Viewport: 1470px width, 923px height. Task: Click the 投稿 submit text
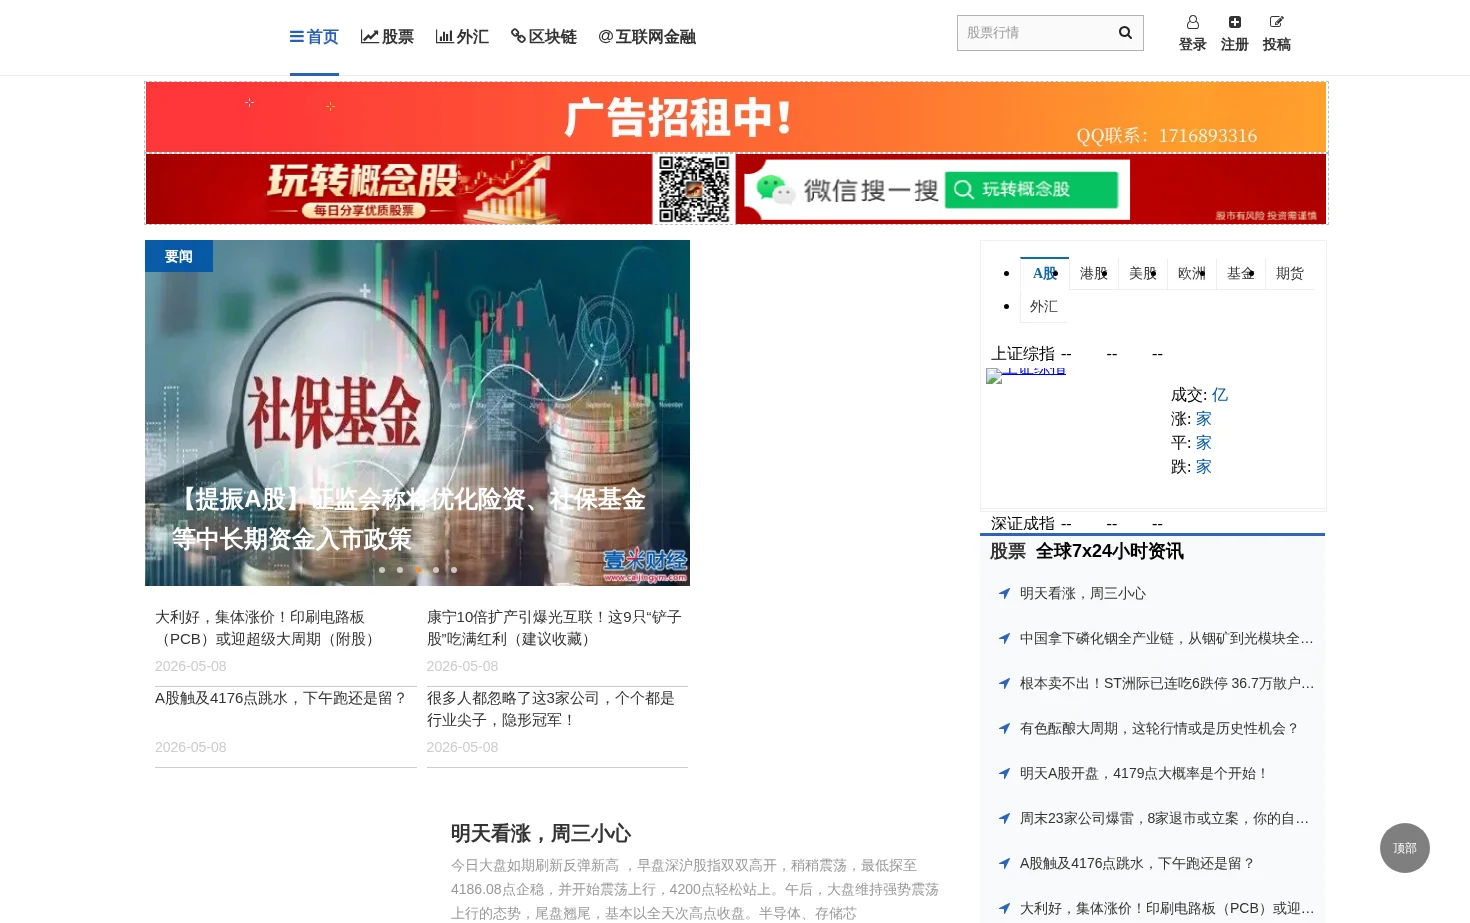pos(1277,44)
